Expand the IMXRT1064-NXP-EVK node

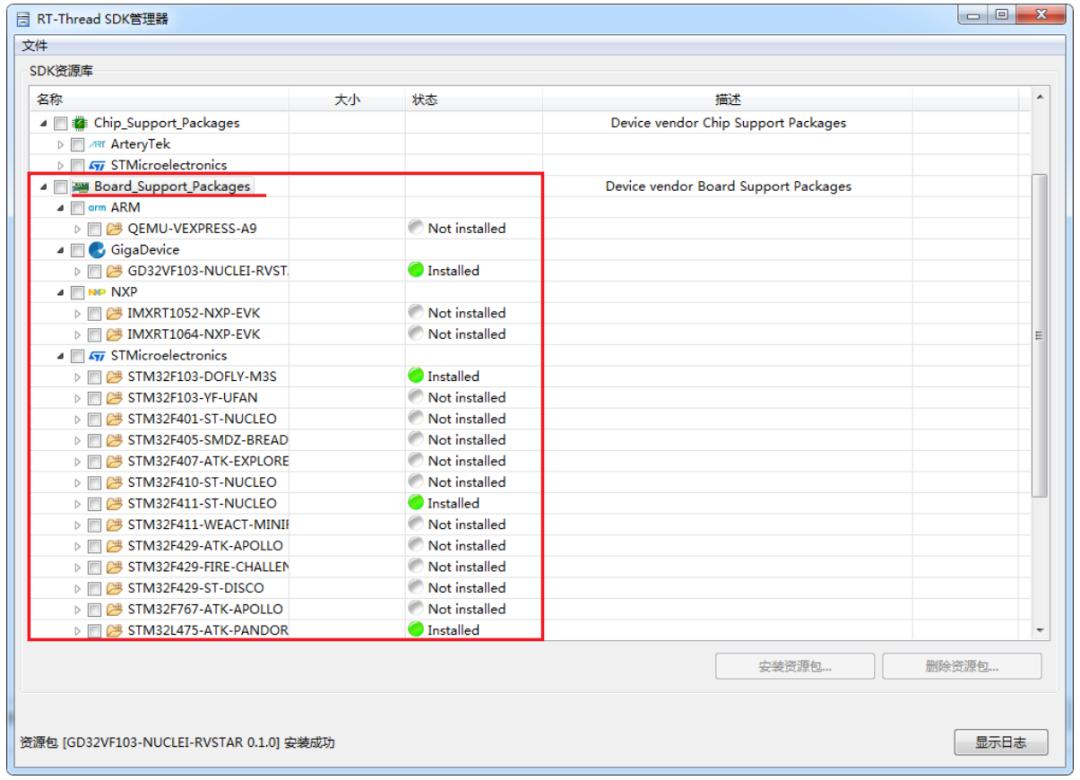click(77, 334)
